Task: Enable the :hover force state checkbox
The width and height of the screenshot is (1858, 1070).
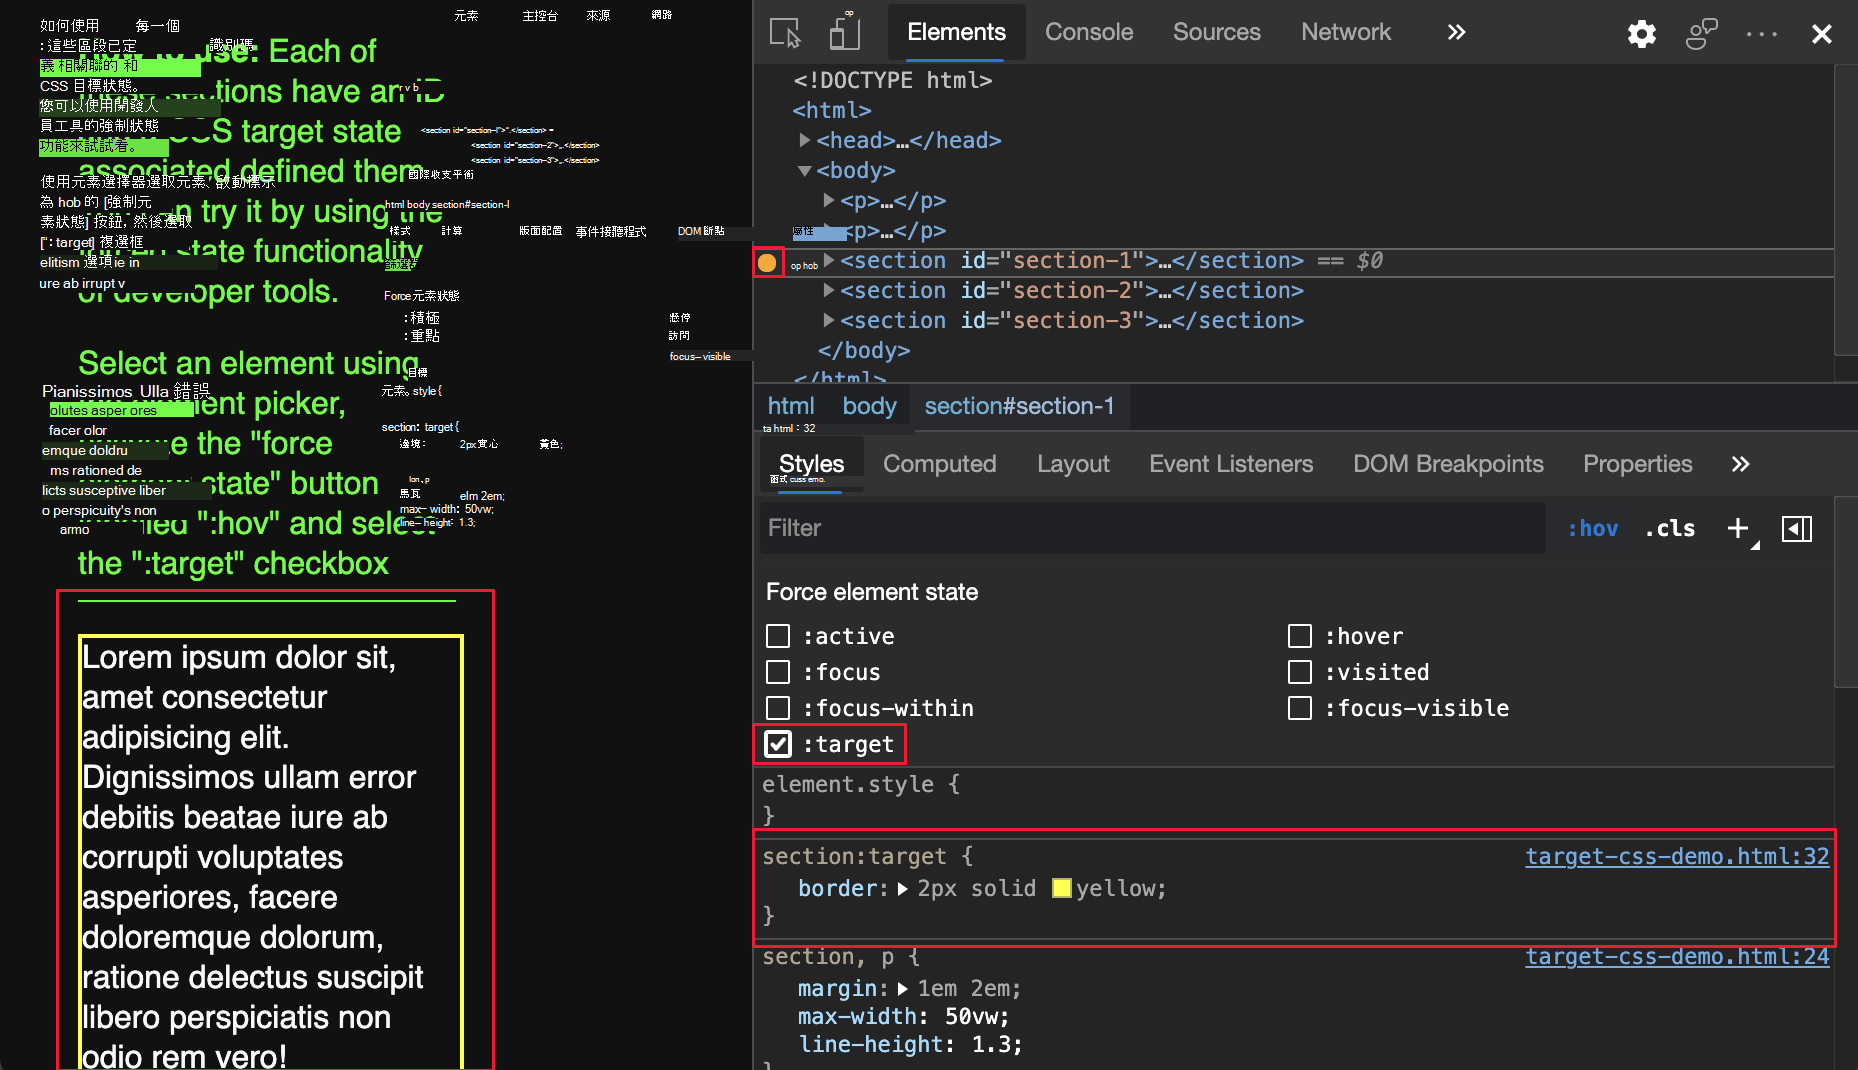Action: click(1300, 636)
